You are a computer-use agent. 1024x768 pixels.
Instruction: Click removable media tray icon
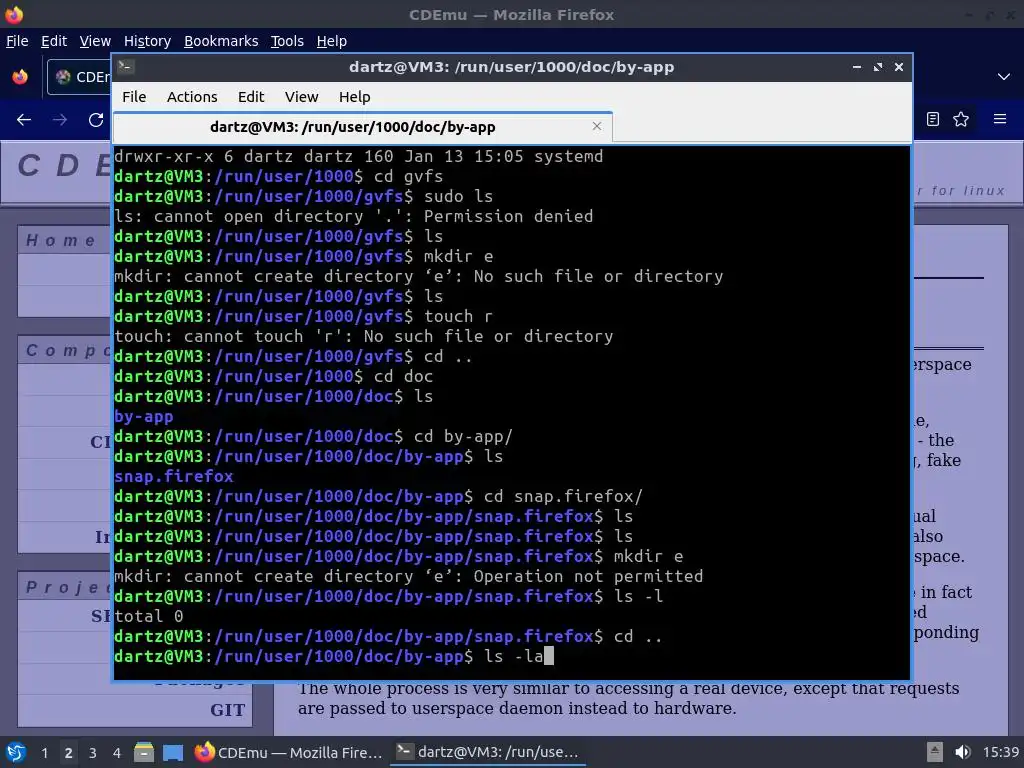(x=935, y=752)
